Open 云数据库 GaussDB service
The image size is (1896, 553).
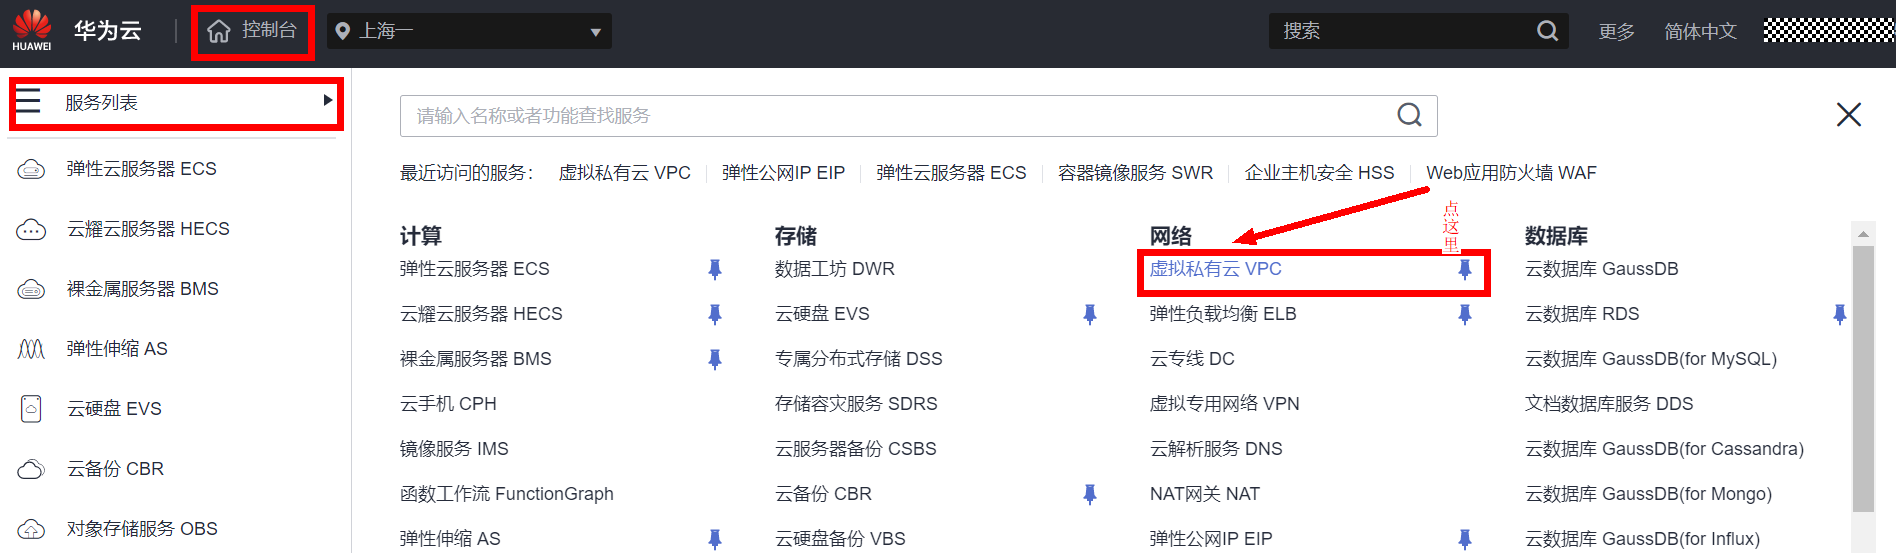click(x=1601, y=269)
